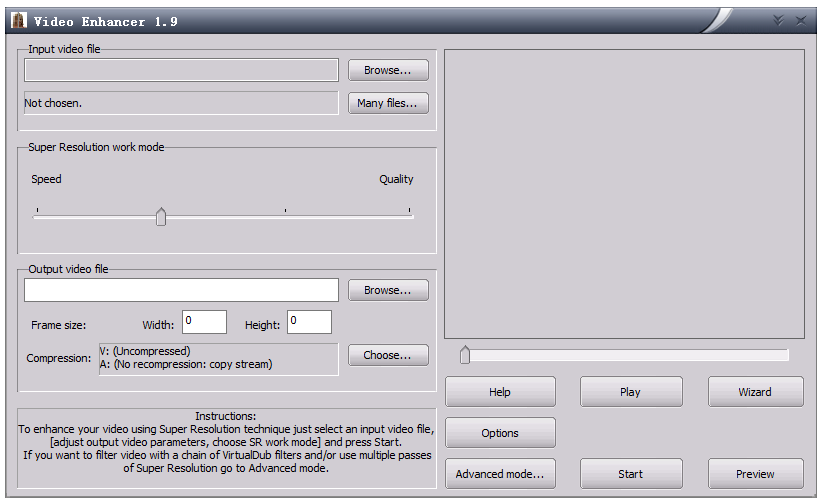Click the Quality end tick of work mode slider
Screen dimensions: 824x504
(x=409, y=210)
